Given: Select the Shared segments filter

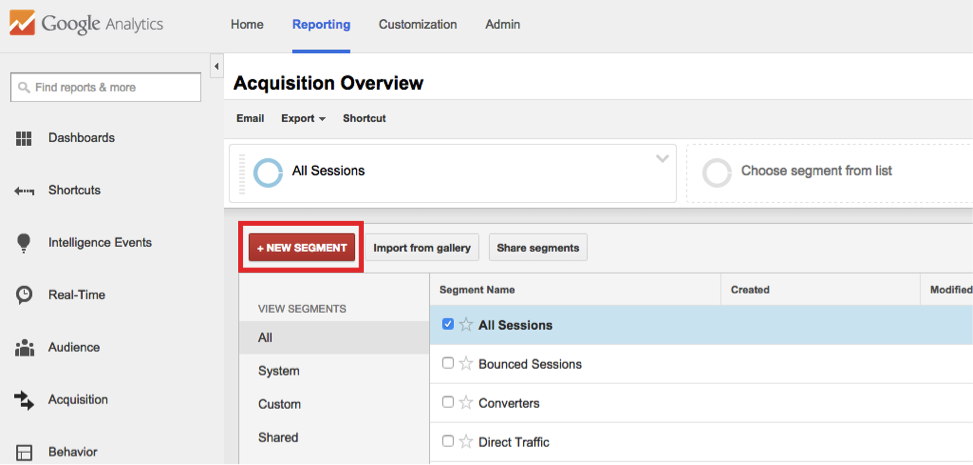Looking at the screenshot, I should click(x=278, y=438).
